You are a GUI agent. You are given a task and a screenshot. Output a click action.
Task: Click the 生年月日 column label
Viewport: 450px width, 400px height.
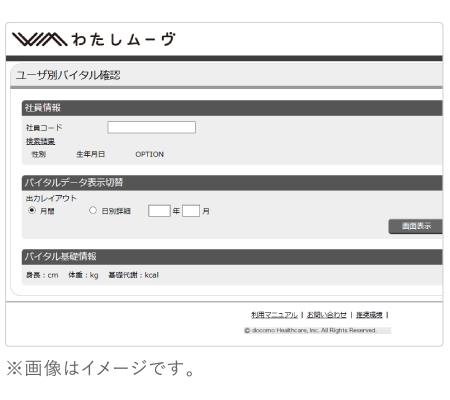click(90, 154)
